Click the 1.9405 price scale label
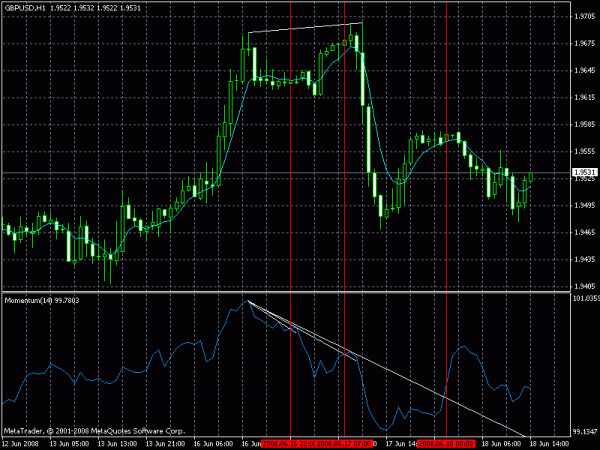The height and width of the screenshot is (450, 600). [x=585, y=286]
